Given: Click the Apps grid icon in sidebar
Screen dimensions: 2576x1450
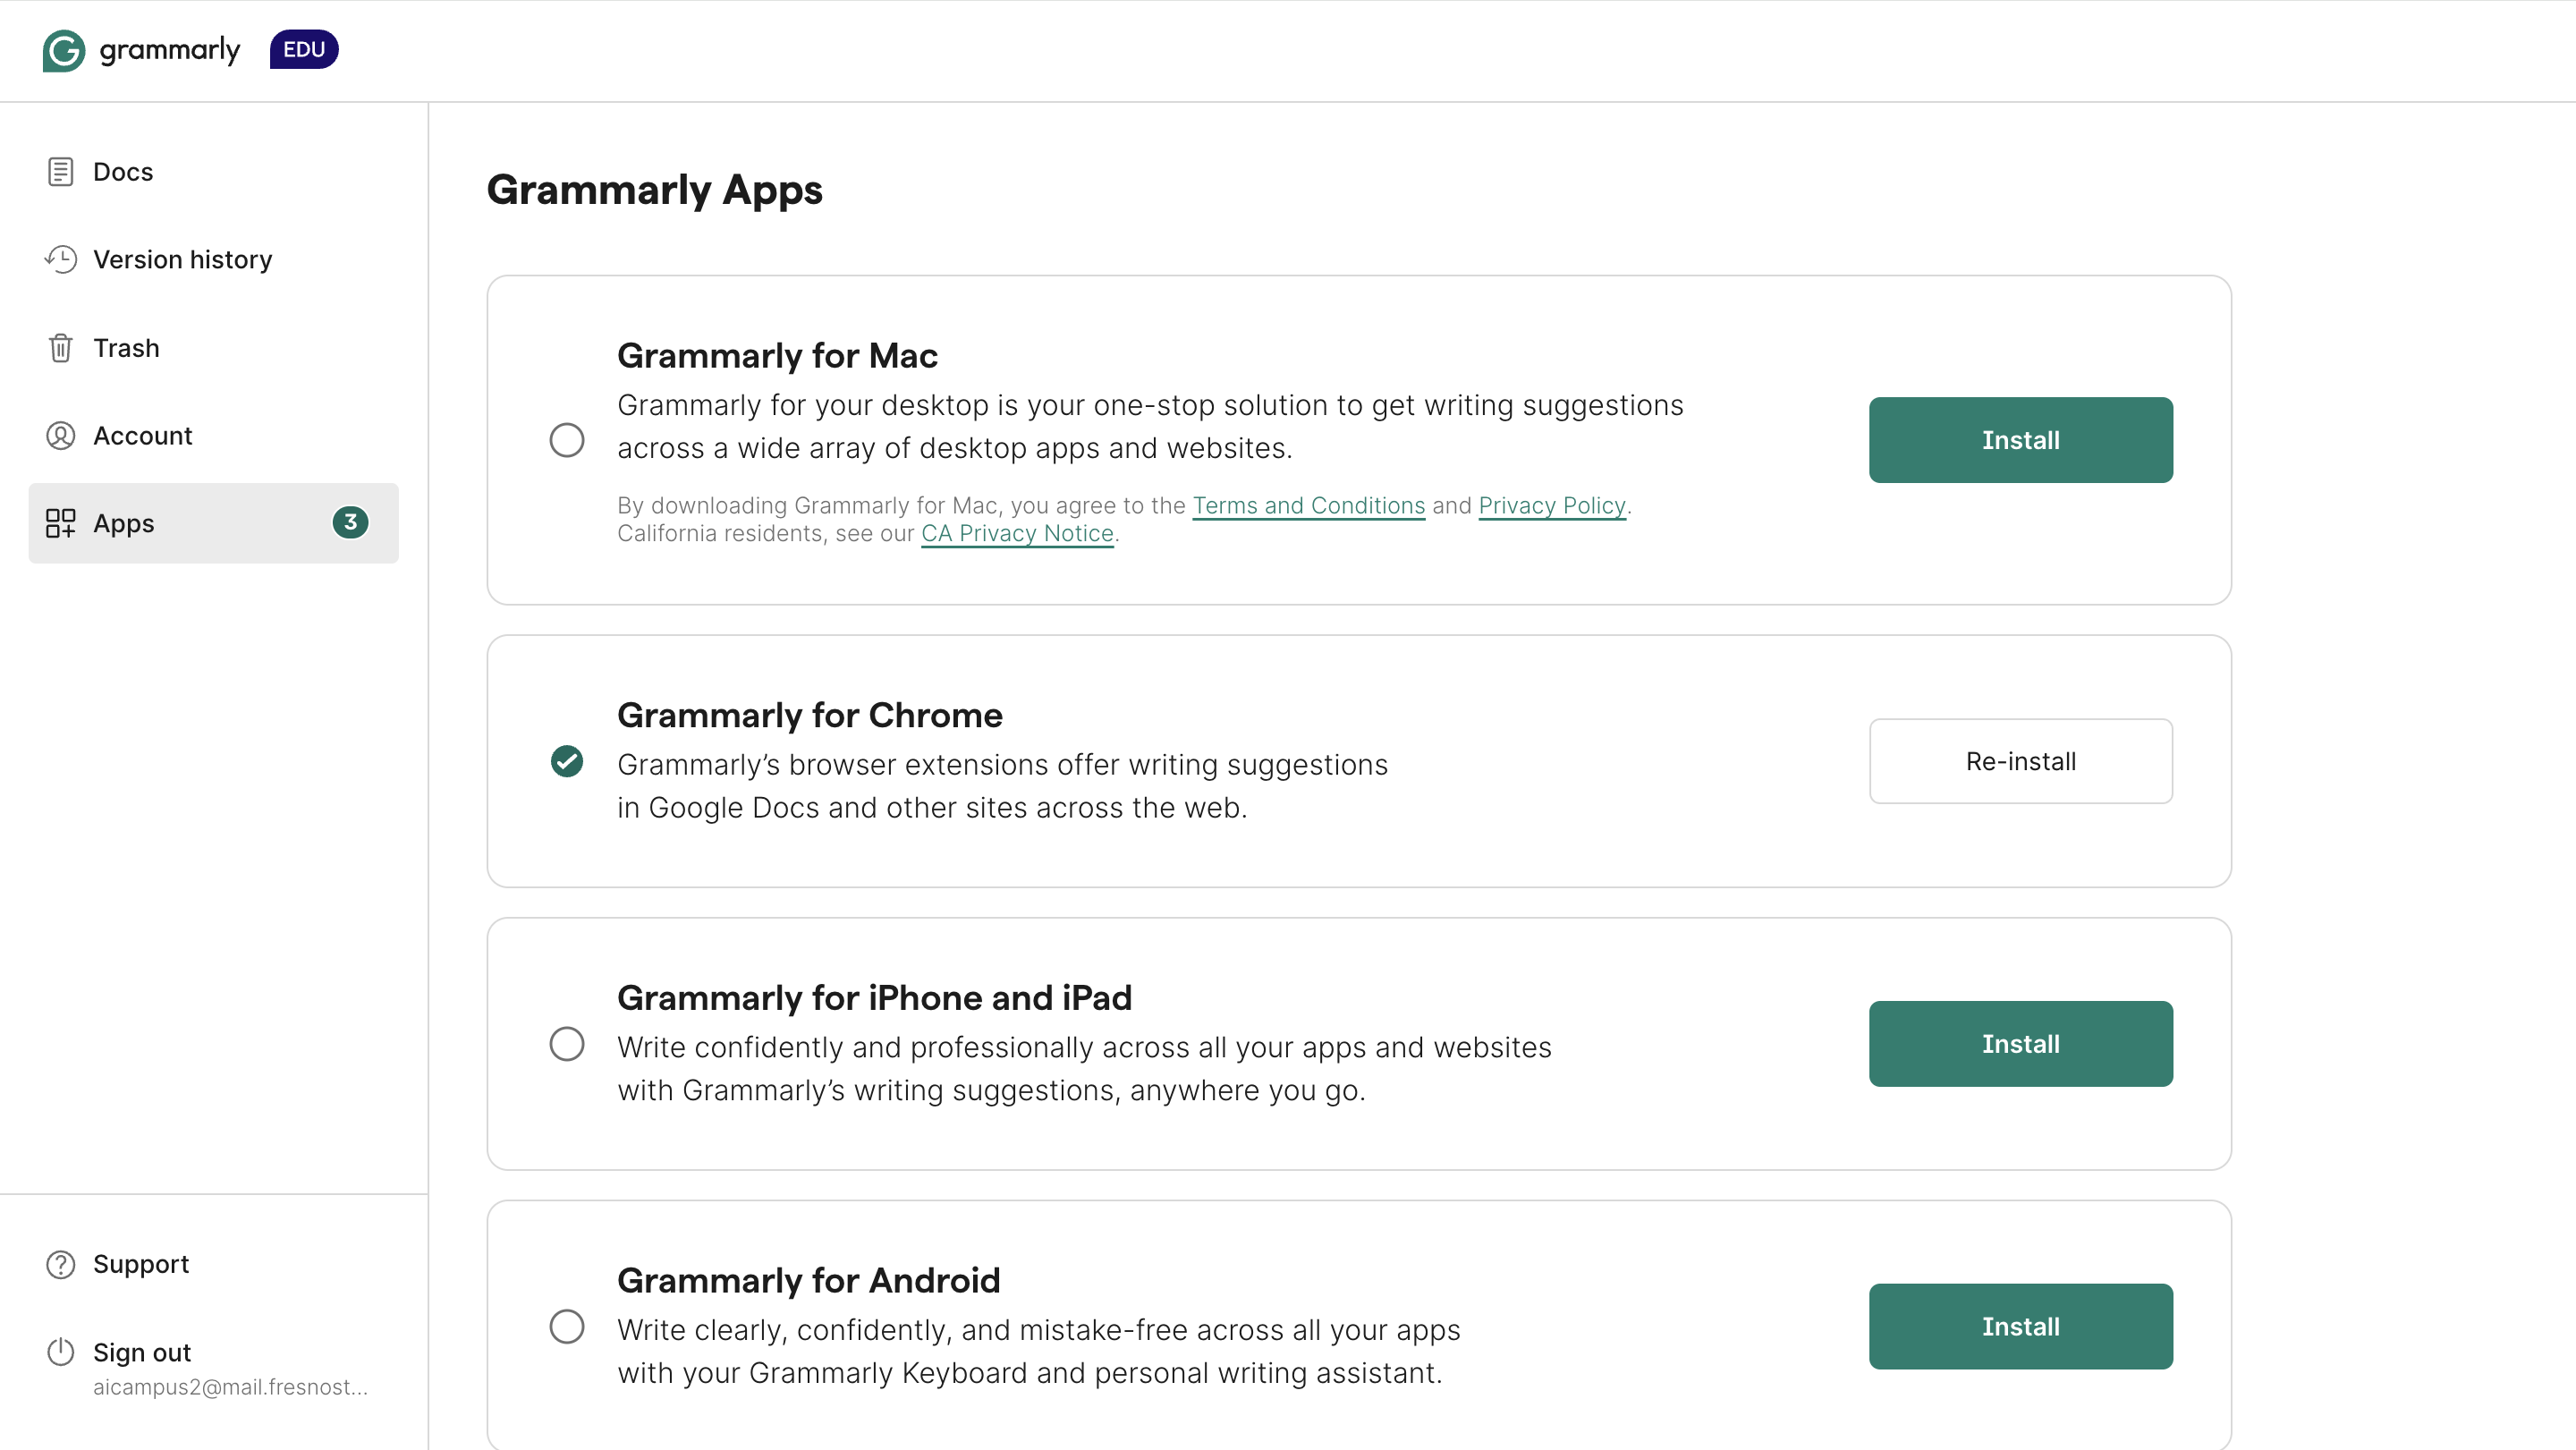Looking at the screenshot, I should point(60,523).
